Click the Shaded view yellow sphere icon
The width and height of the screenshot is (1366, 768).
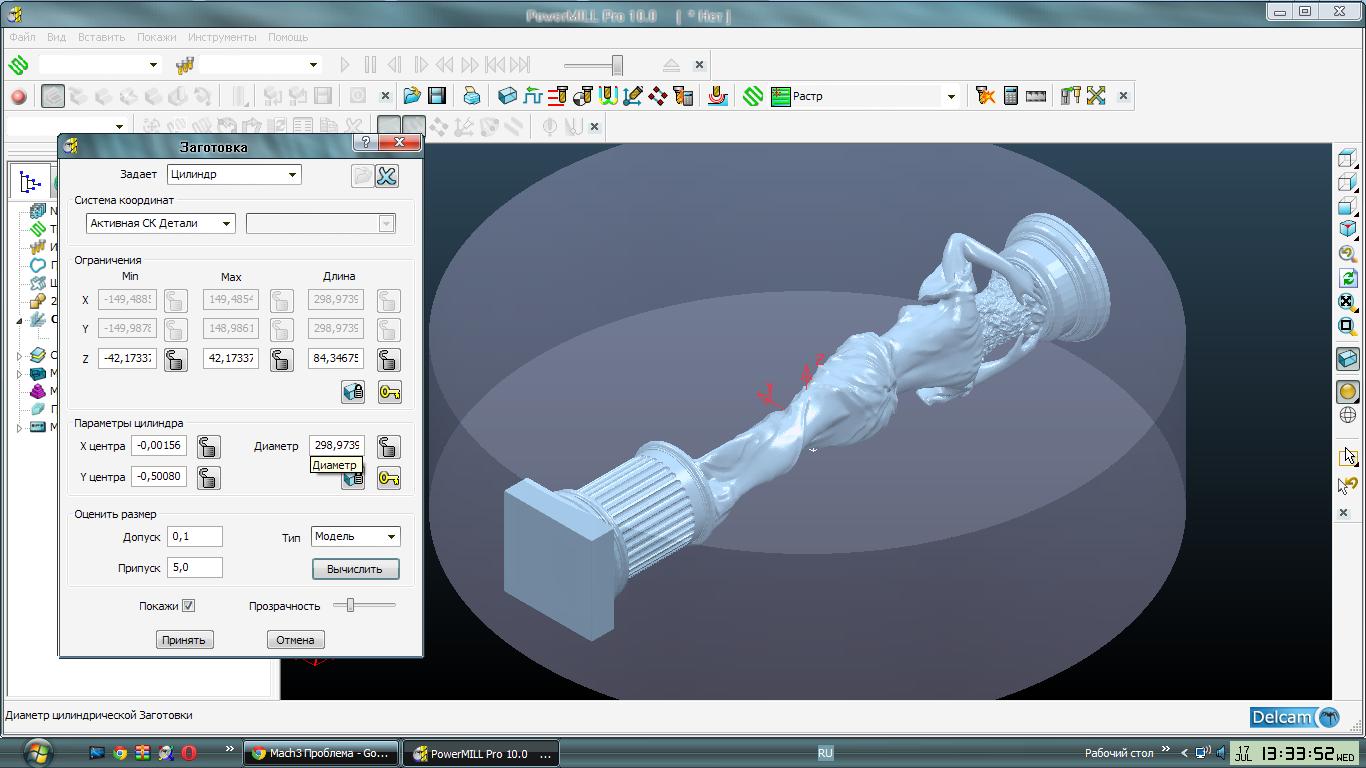(x=1347, y=392)
